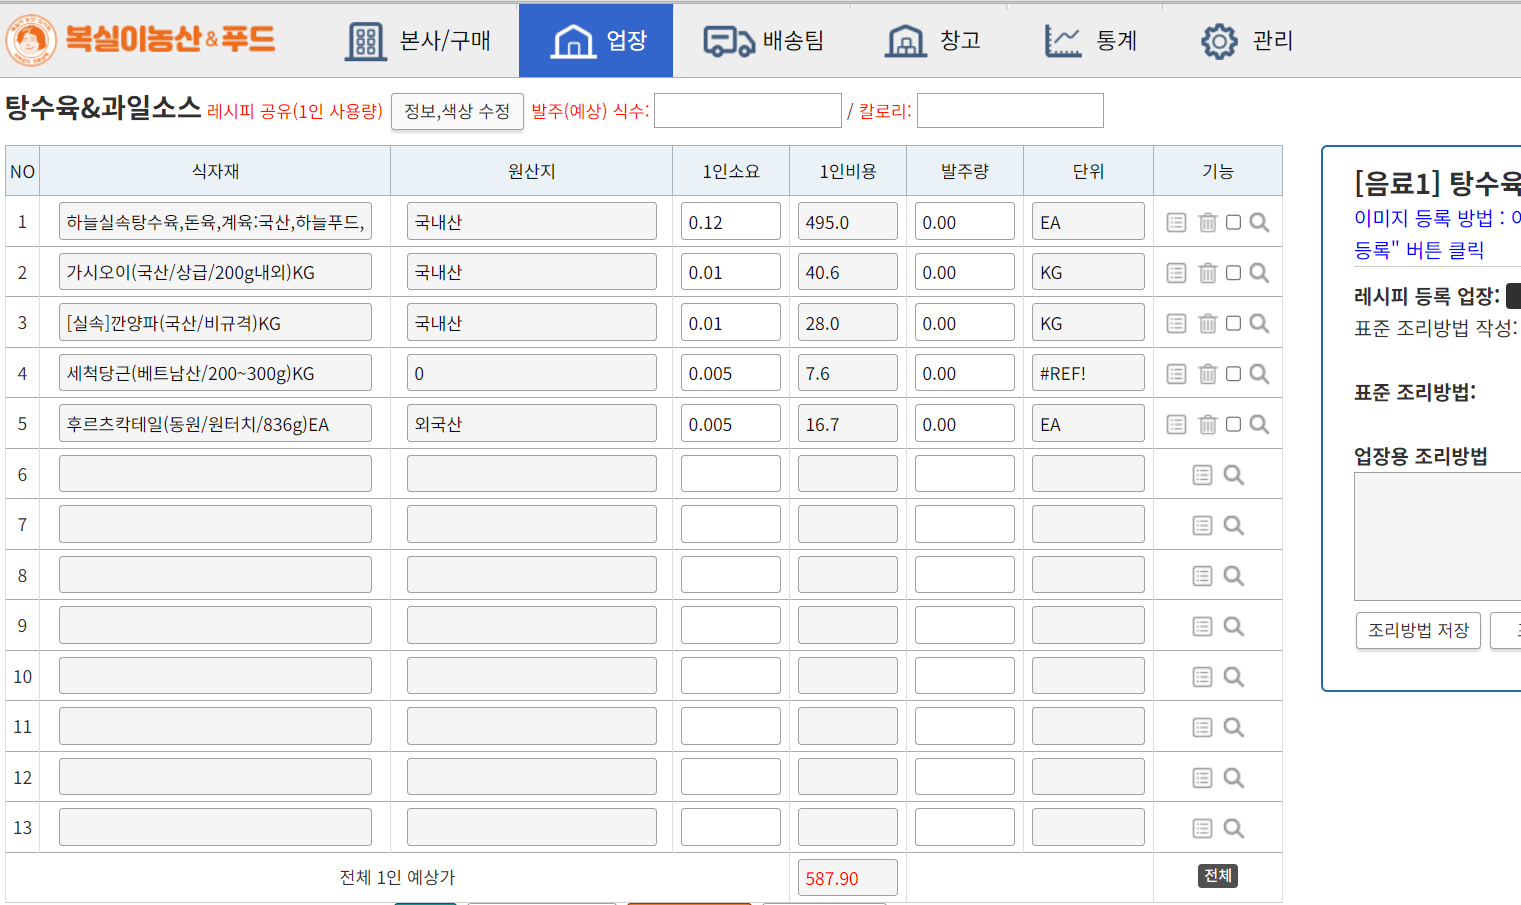Focus the 업장용 조리방법 text area
Viewport: 1521px width, 905px height.
point(1437,536)
